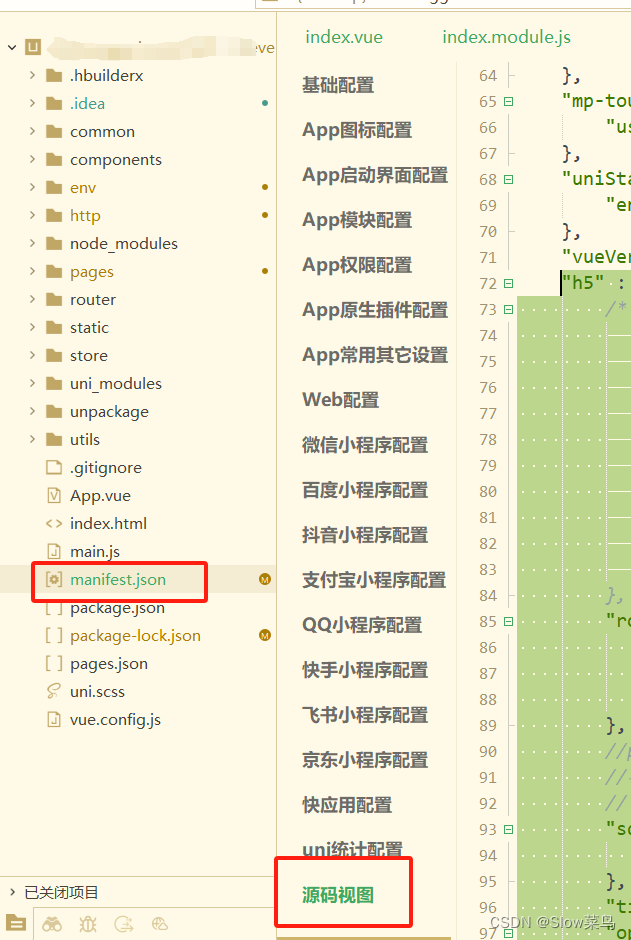Expand the router folder

pos(32,299)
